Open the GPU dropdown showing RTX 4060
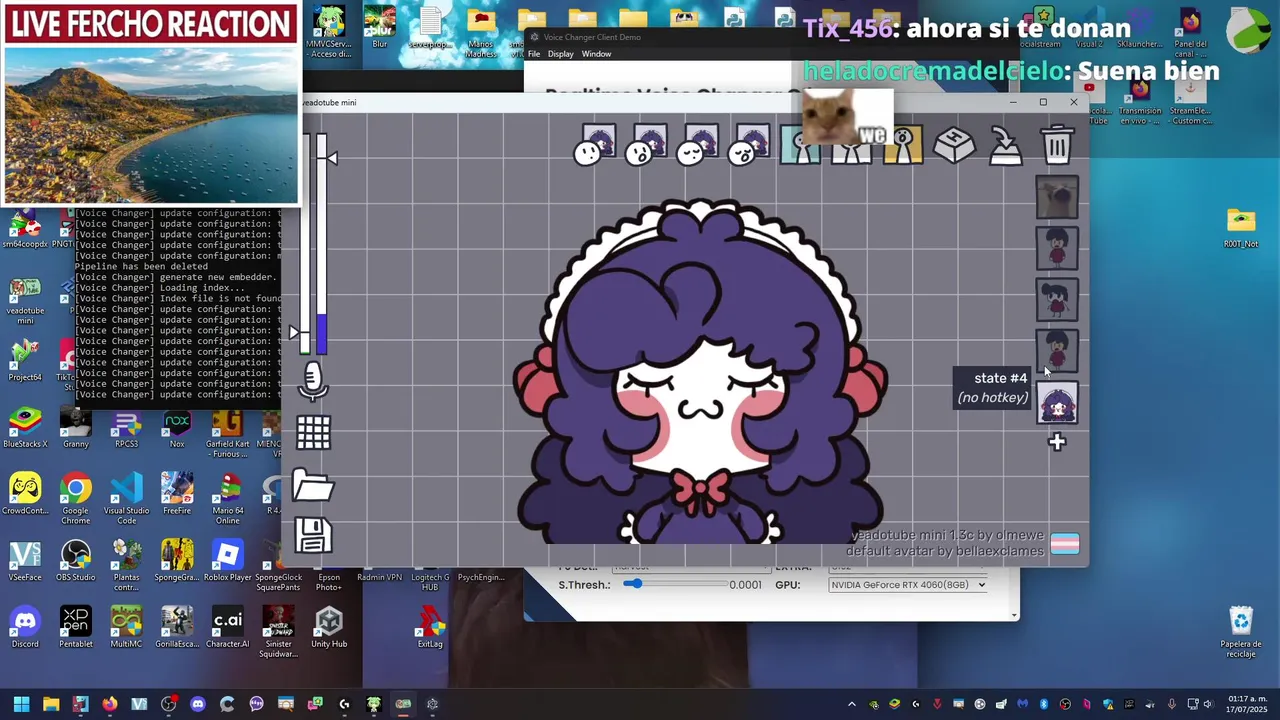 coord(908,585)
